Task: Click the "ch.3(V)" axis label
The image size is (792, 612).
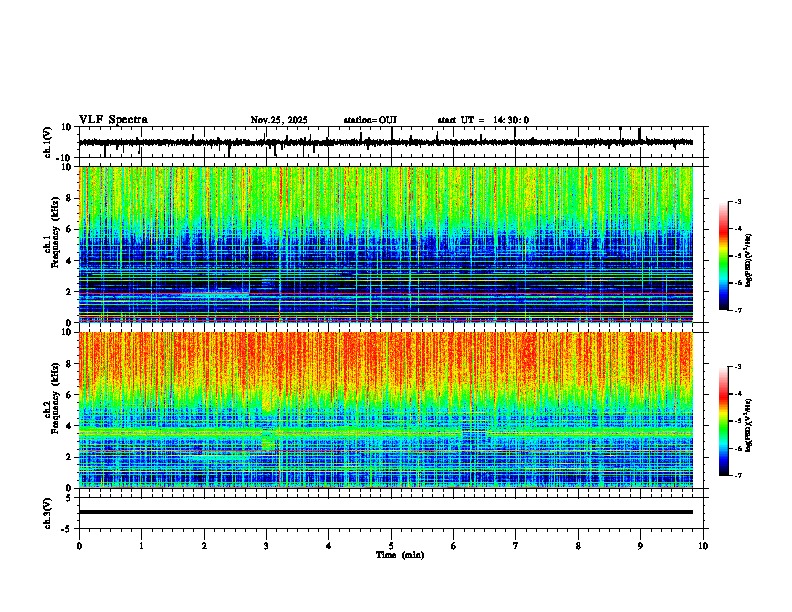Action: click(x=48, y=513)
